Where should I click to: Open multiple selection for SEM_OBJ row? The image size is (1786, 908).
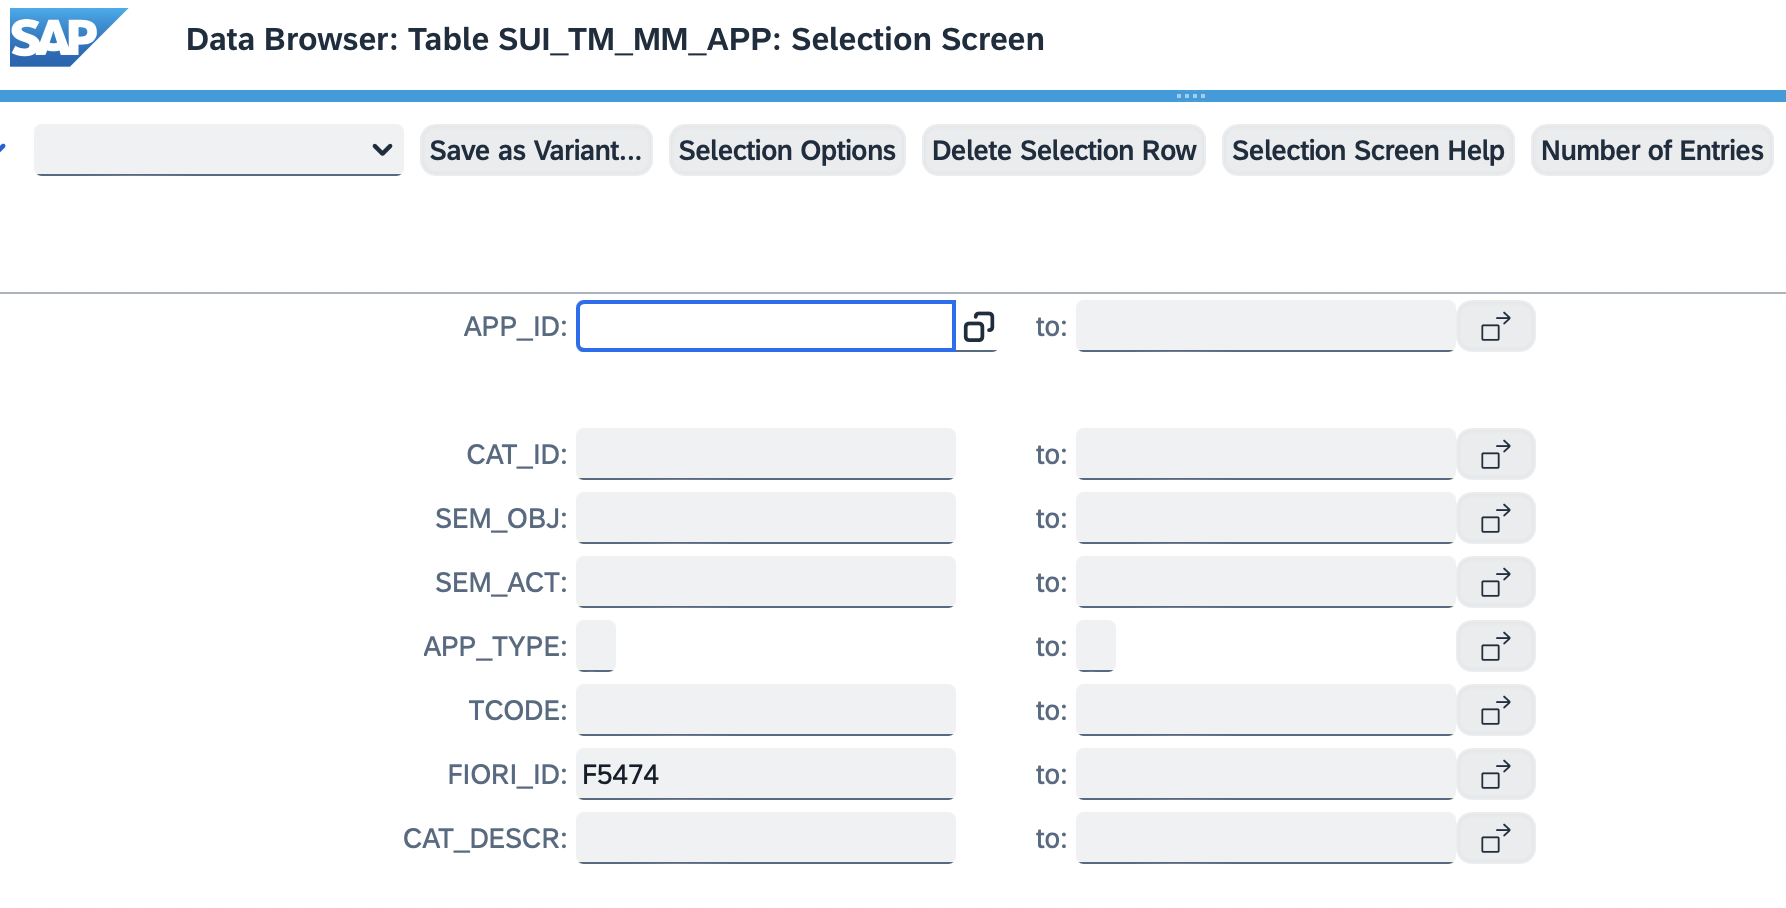click(x=1496, y=519)
